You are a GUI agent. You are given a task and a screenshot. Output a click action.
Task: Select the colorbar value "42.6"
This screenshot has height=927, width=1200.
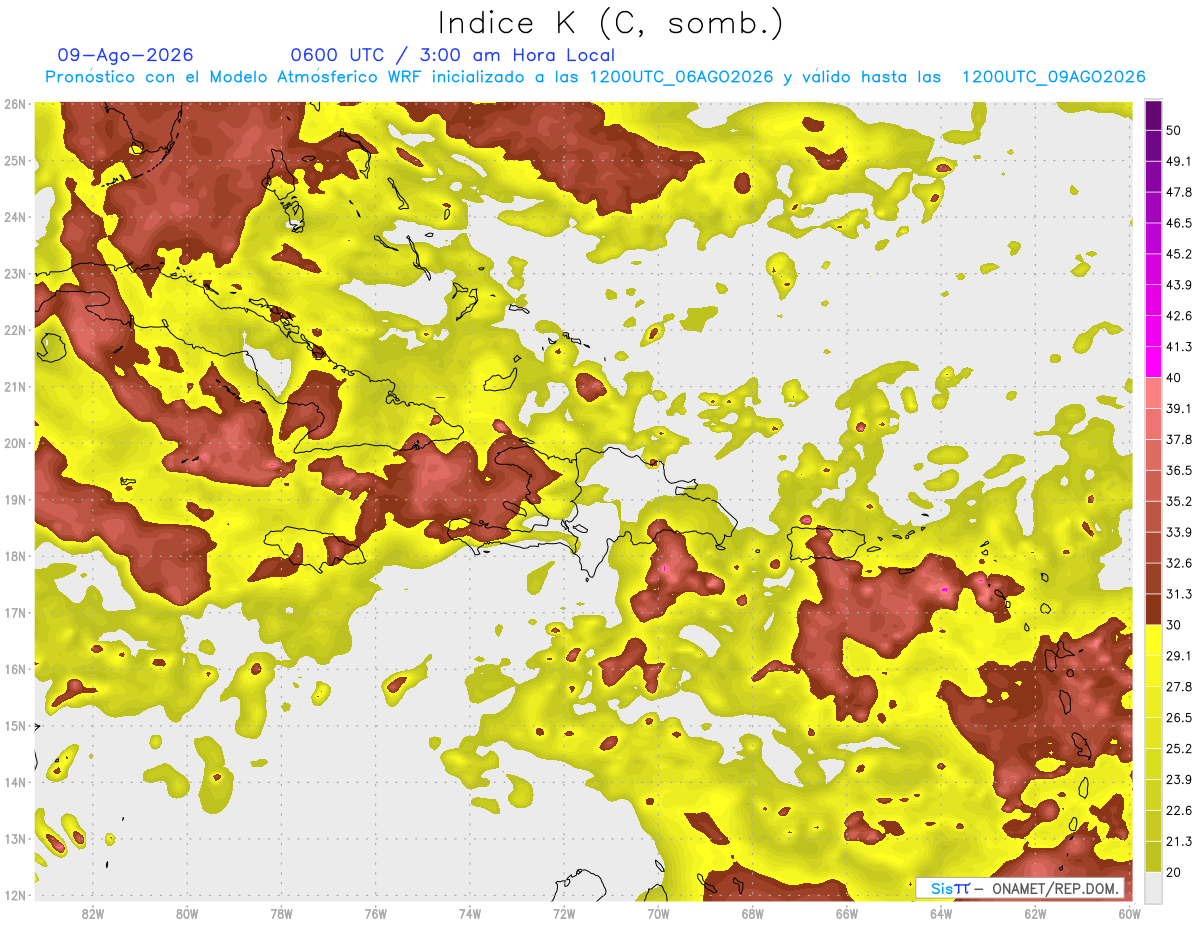pyautogui.click(x=1180, y=316)
